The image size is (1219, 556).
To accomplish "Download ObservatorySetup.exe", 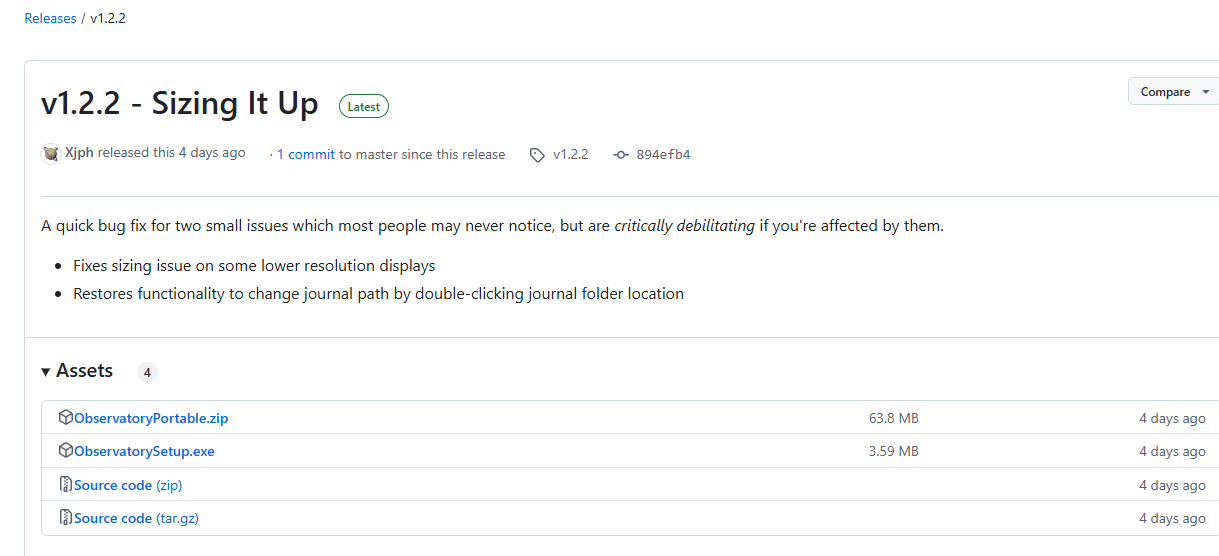I will [144, 452].
